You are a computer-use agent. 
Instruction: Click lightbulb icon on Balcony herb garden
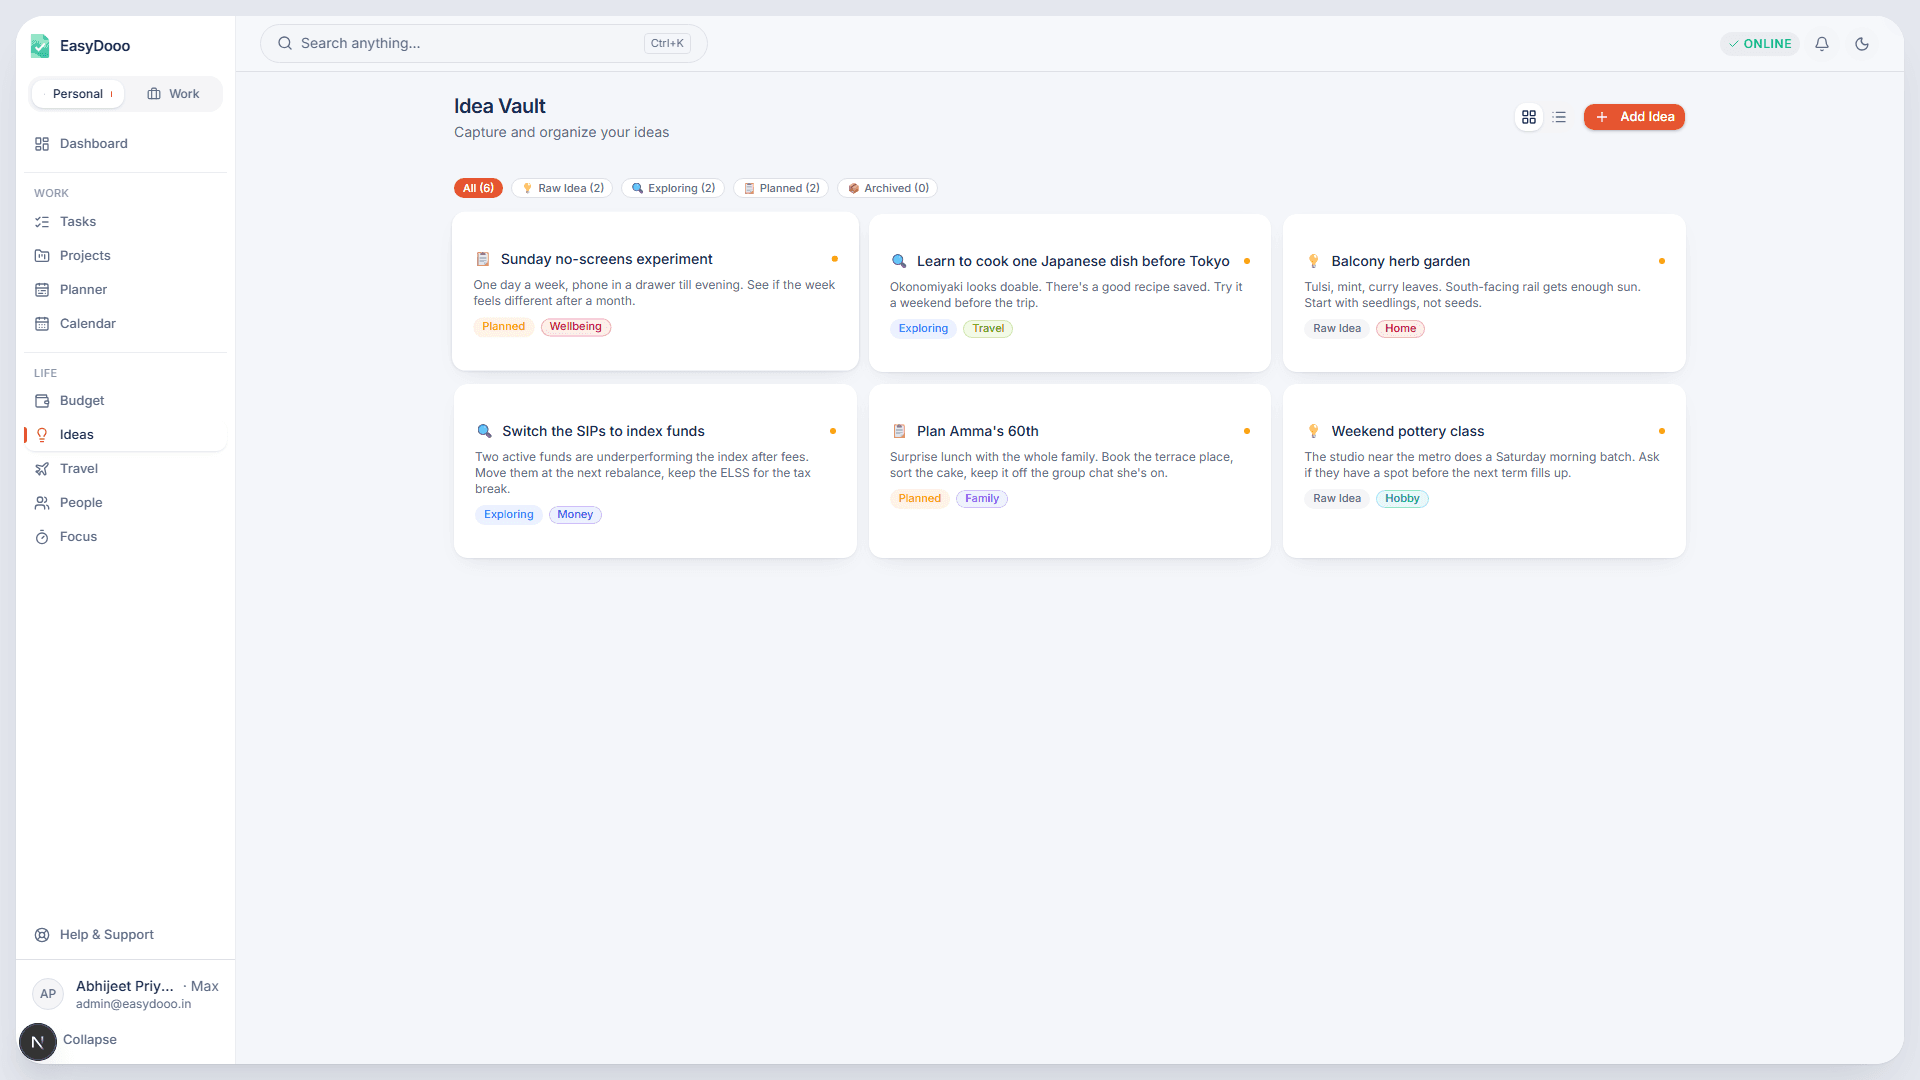coord(1313,261)
